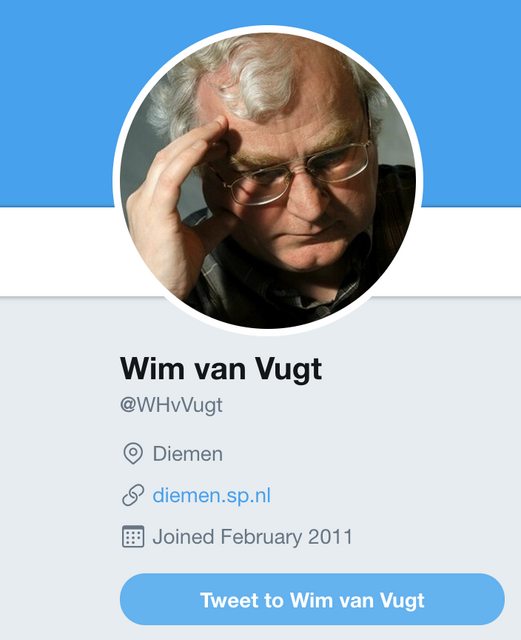Click the chain link icon

(x=133, y=495)
